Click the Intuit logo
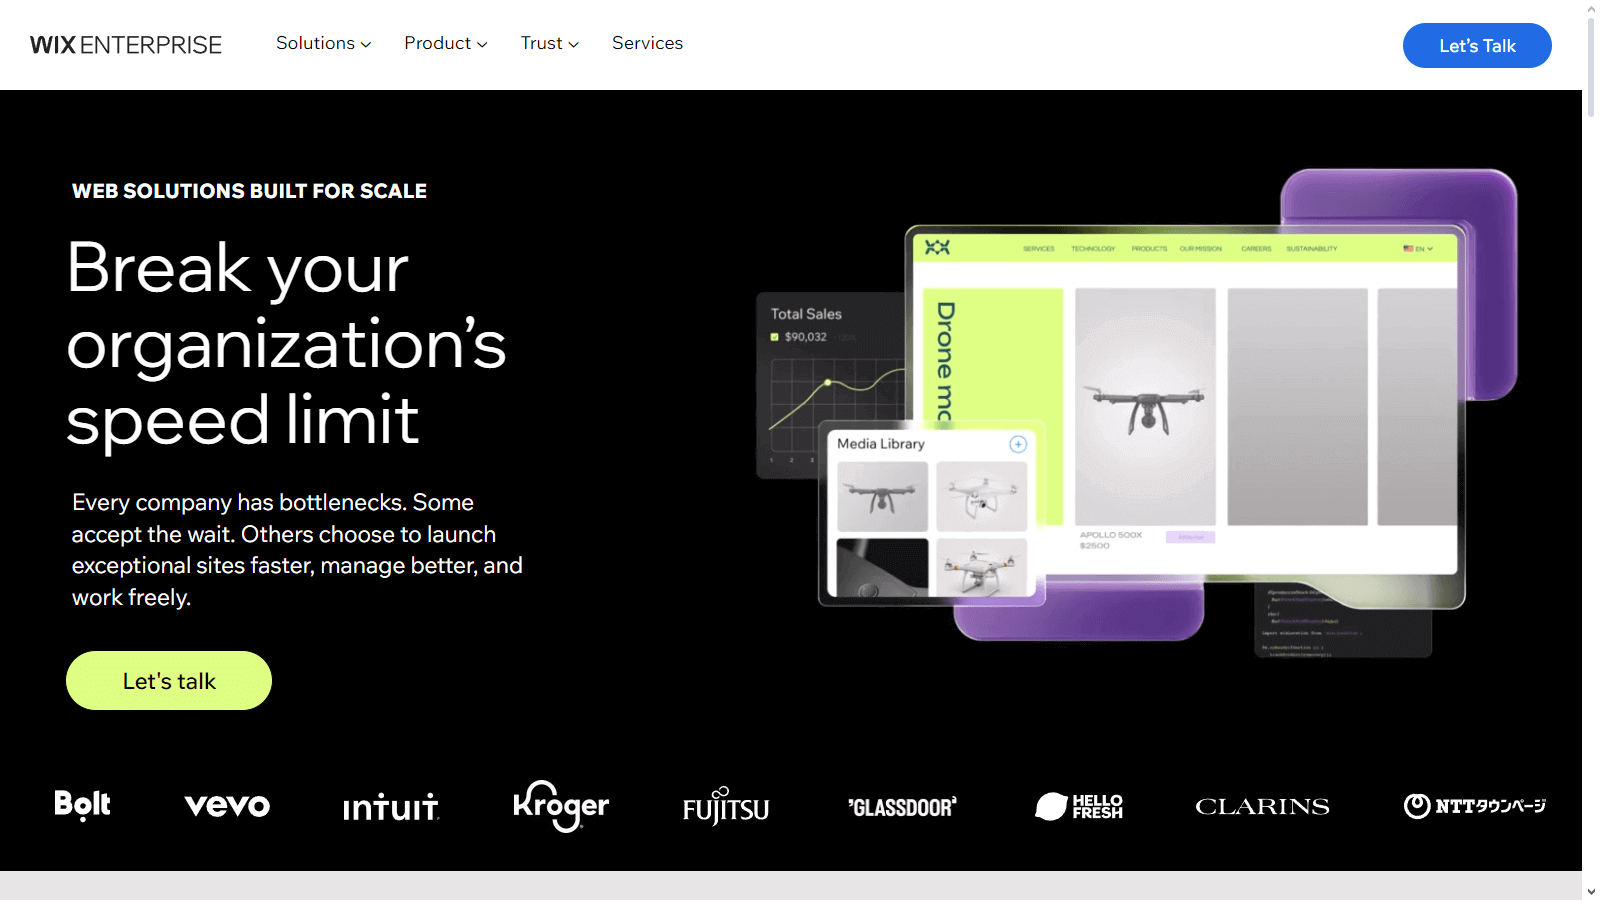This screenshot has width=1600, height=900. 391,808
